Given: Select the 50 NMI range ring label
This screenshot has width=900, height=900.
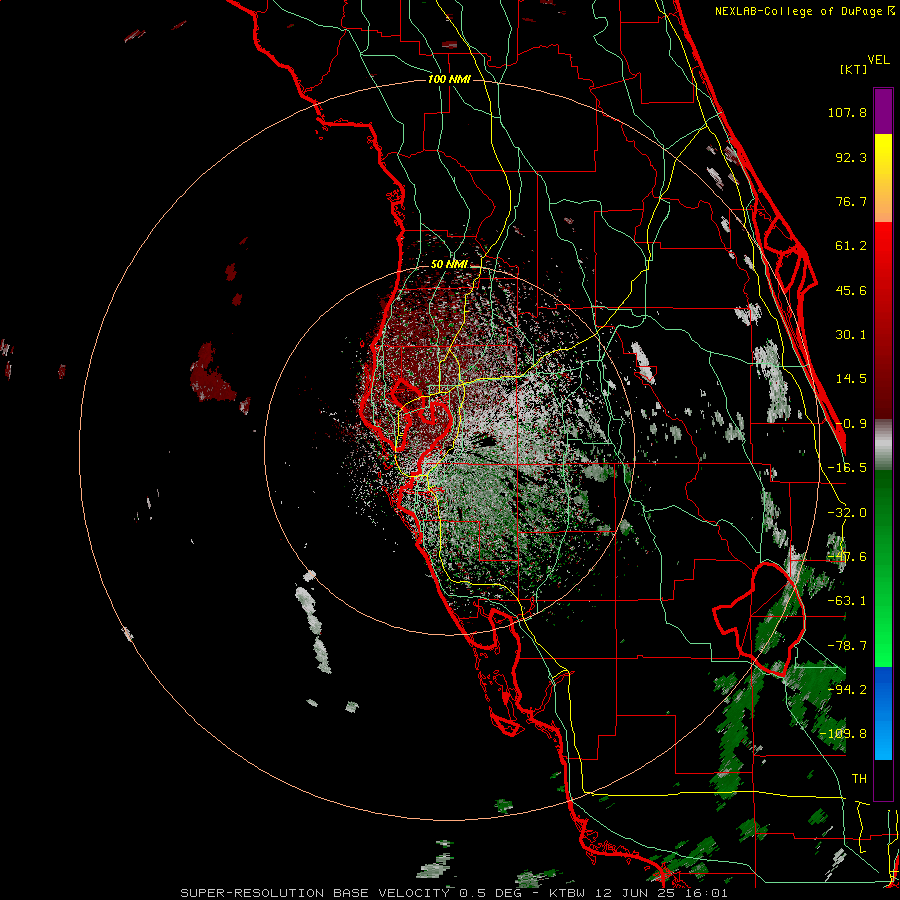Looking at the screenshot, I should pos(449,265).
